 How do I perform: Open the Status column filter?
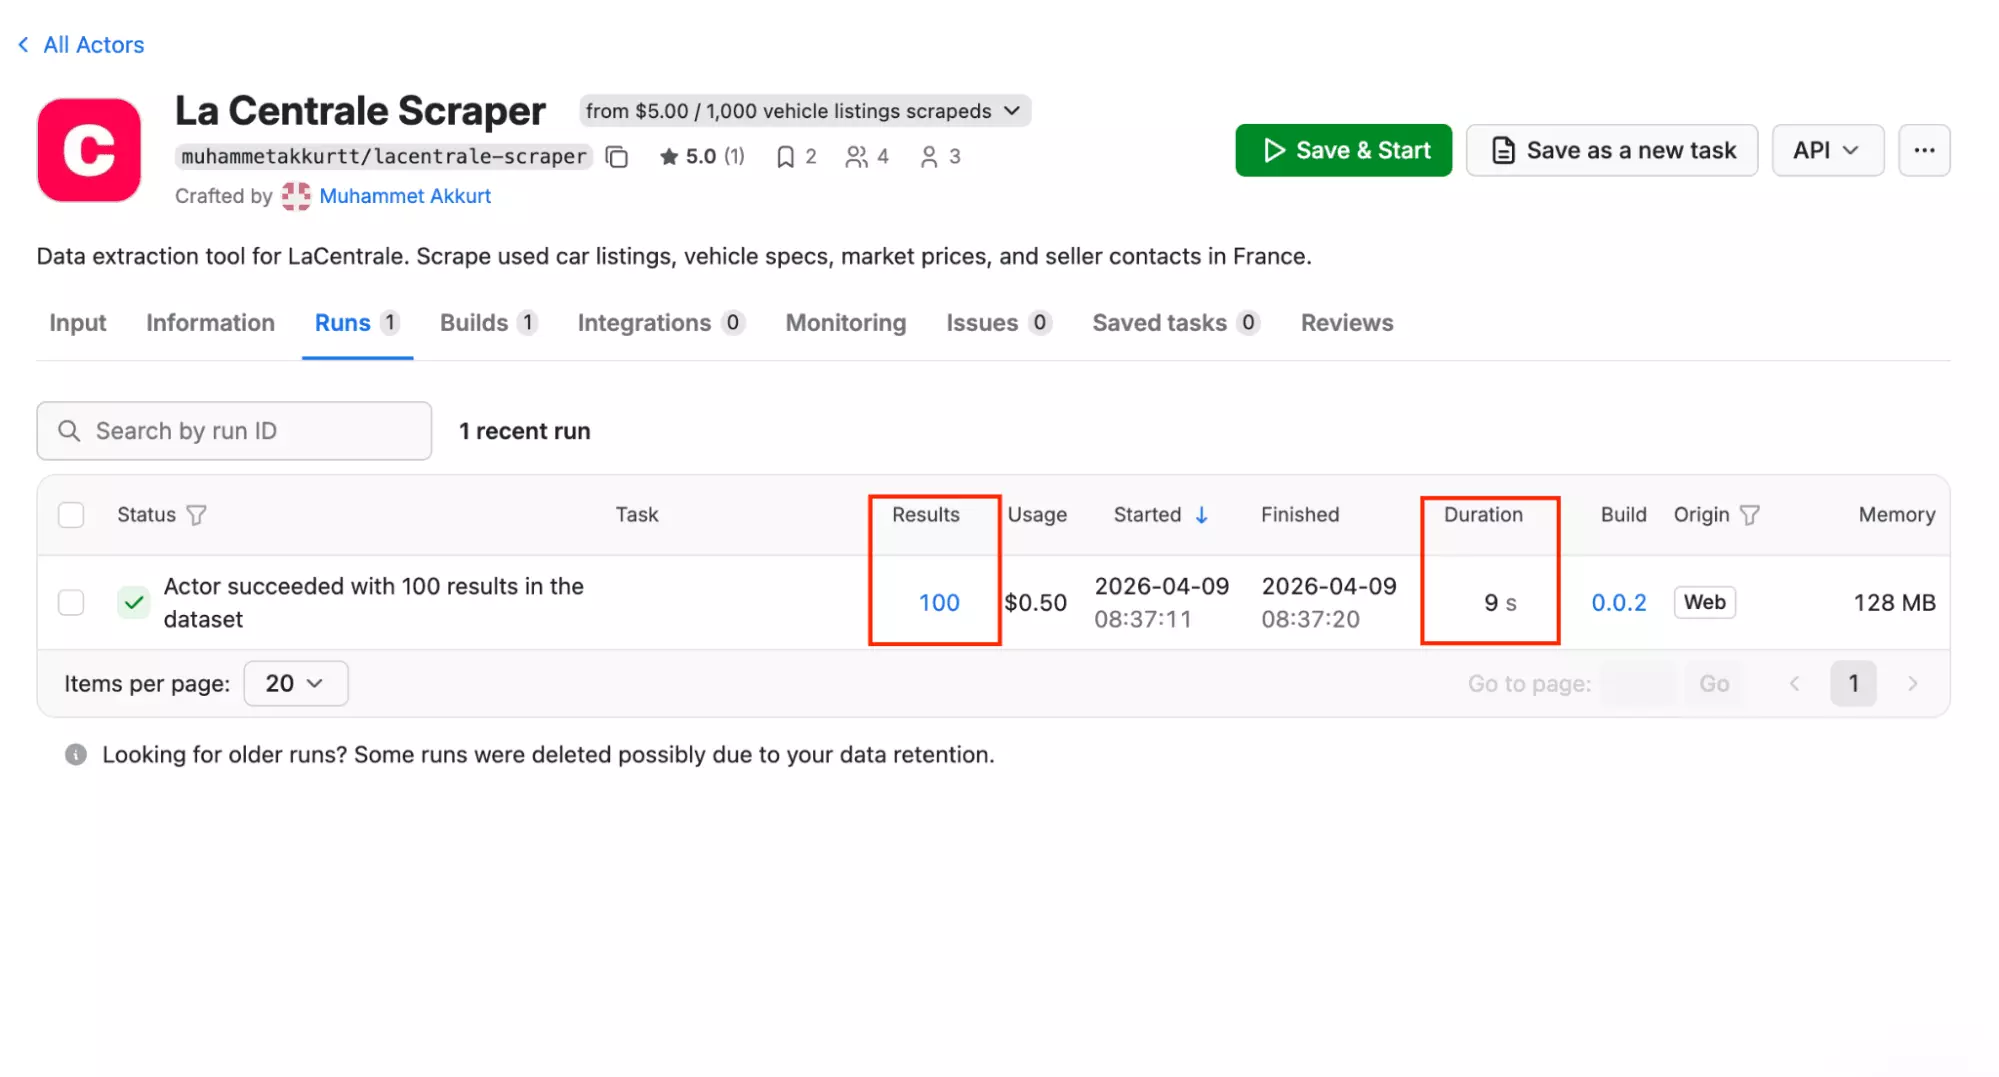tap(197, 515)
